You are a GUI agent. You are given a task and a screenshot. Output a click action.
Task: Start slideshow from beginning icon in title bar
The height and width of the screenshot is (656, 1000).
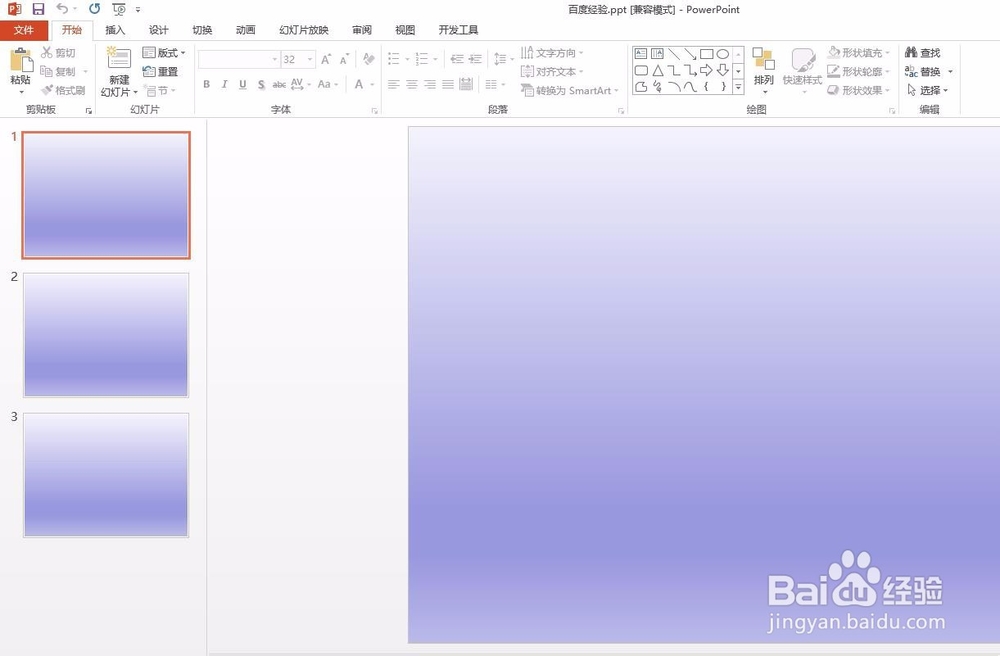click(119, 9)
